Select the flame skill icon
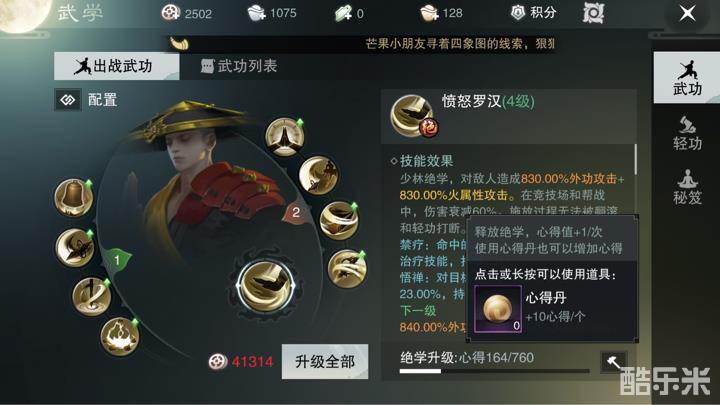The width and height of the screenshot is (720, 405). point(120,337)
